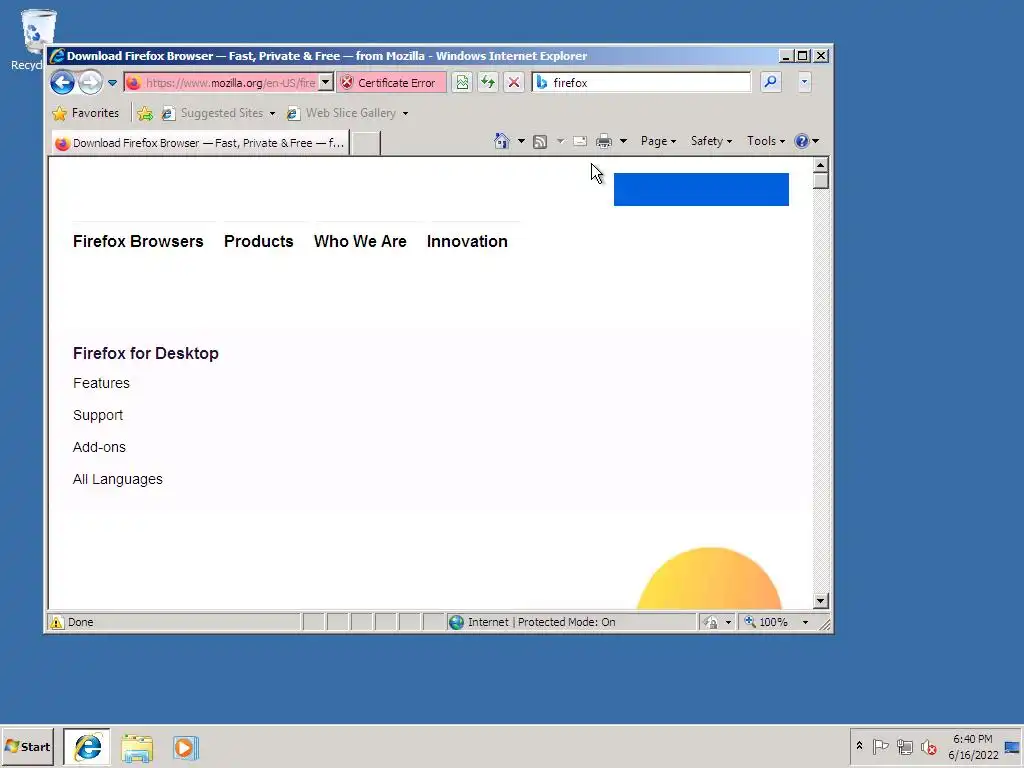Screen dimensions: 1024x768
Task: Open the Page menu
Action: [x=658, y=141]
